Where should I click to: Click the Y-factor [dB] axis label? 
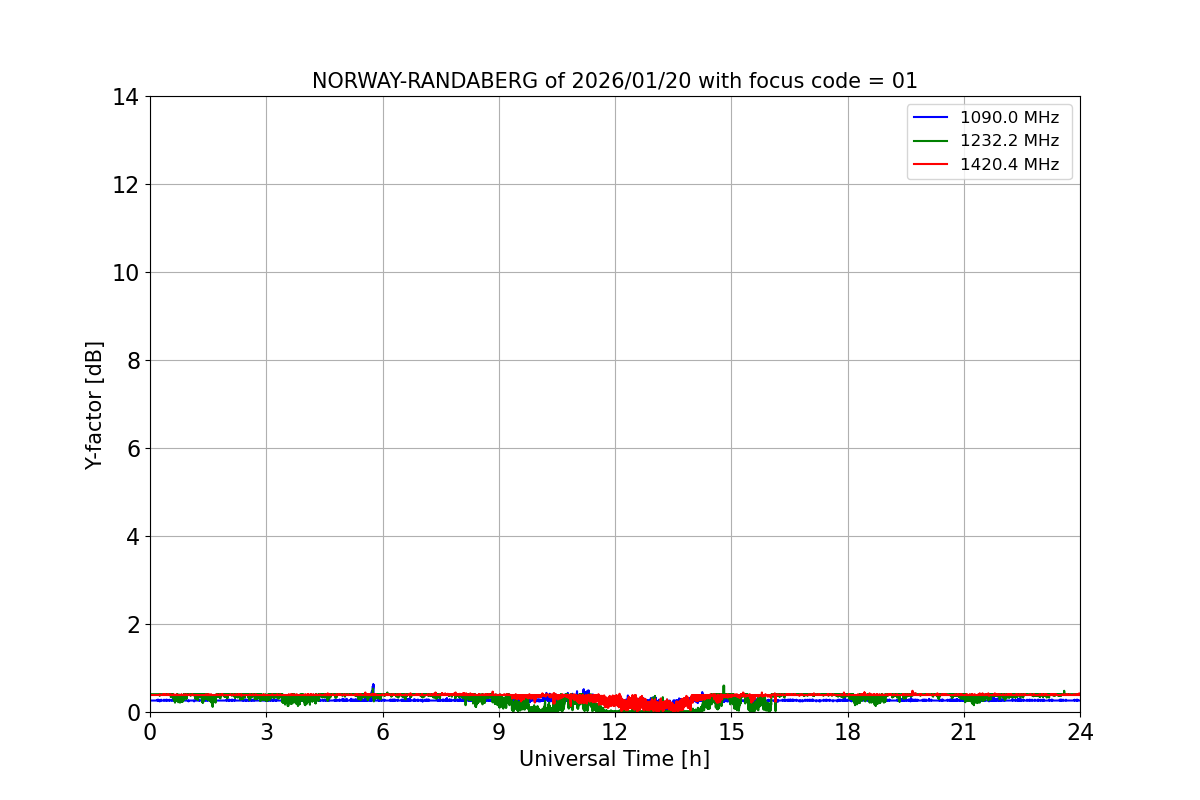point(94,405)
